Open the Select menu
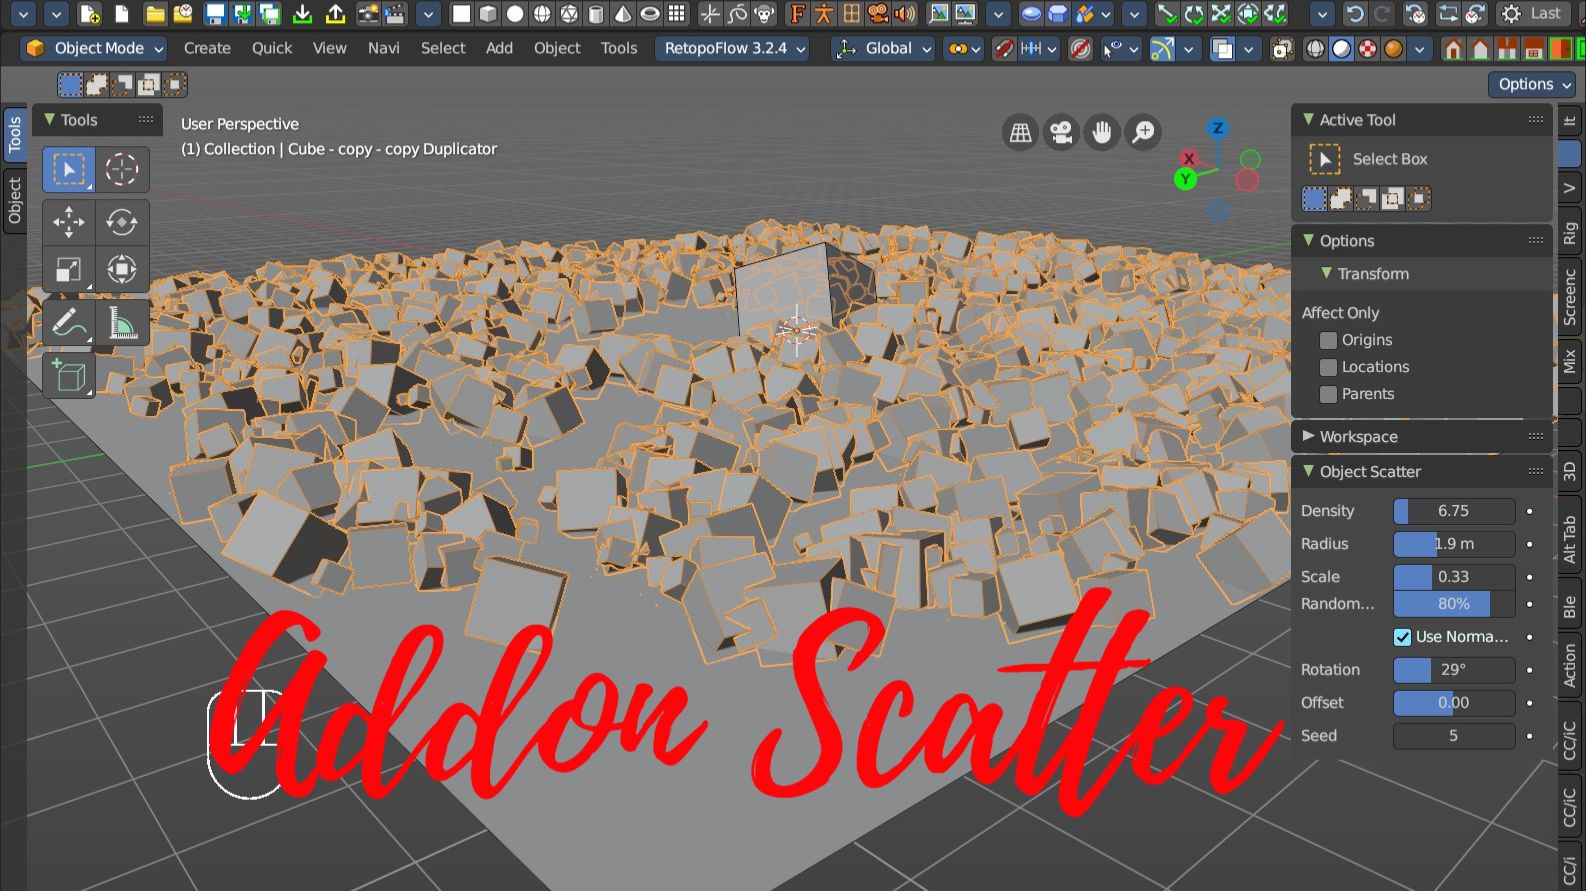The height and width of the screenshot is (891, 1586). tap(443, 48)
